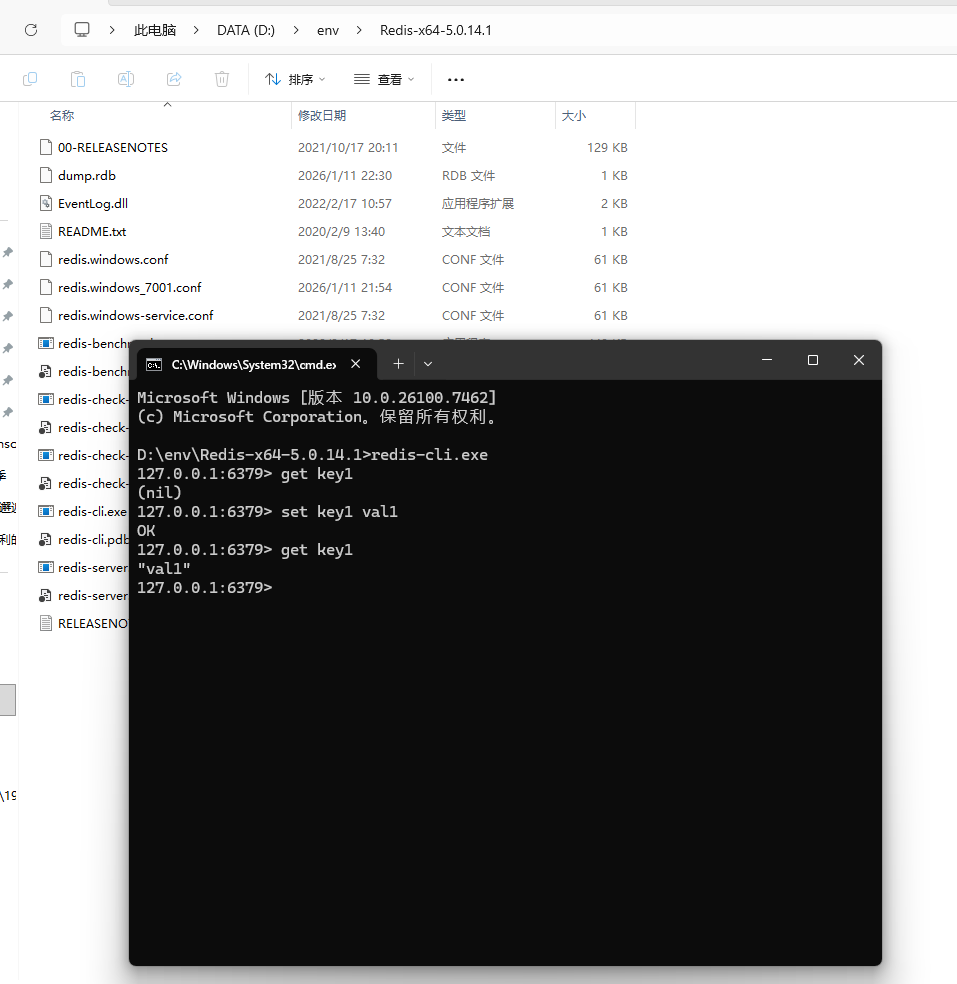Select the redis-server exe row in Explorer
The image size is (957, 984).
[x=83, y=567]
